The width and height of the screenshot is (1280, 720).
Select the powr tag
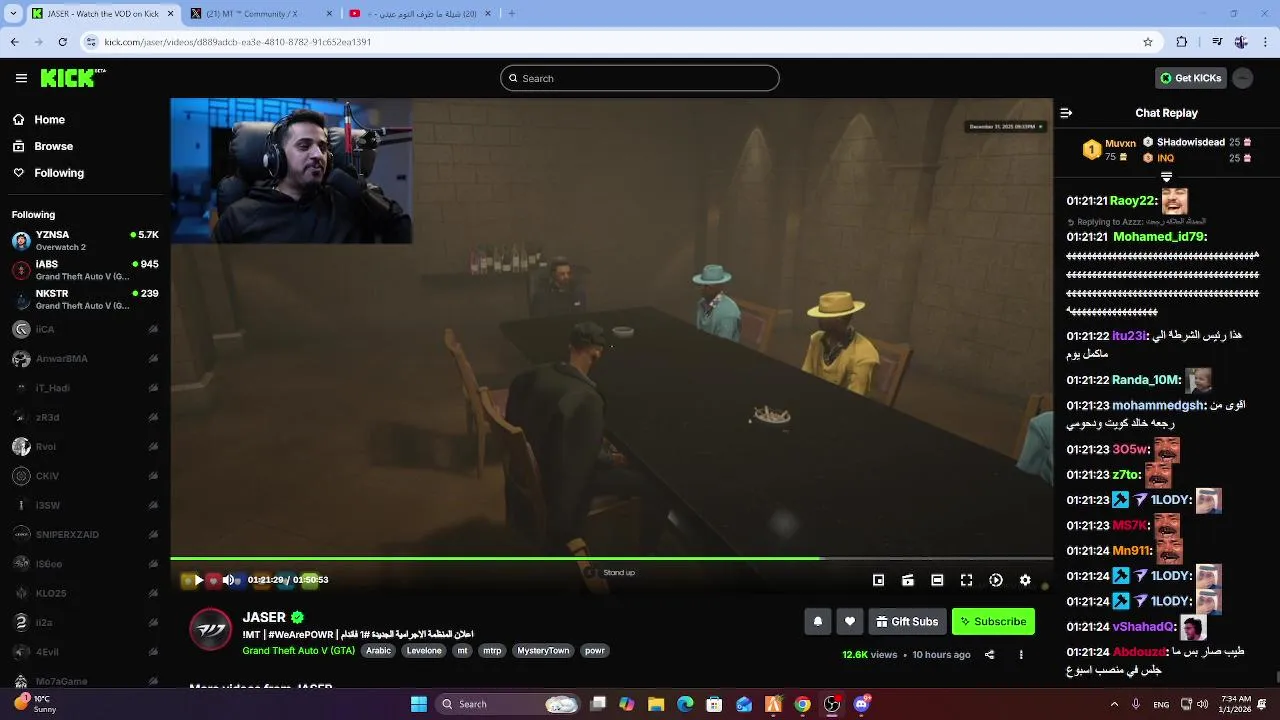pyautogui.click(x=595, y=651)
